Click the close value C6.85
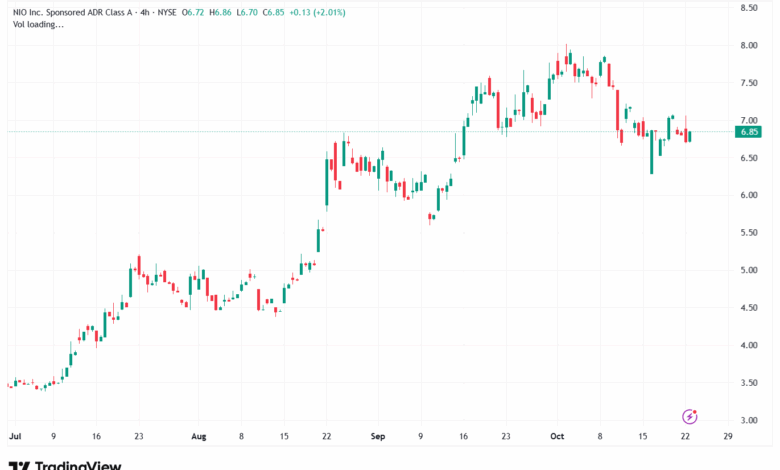 tap(273, 12)
